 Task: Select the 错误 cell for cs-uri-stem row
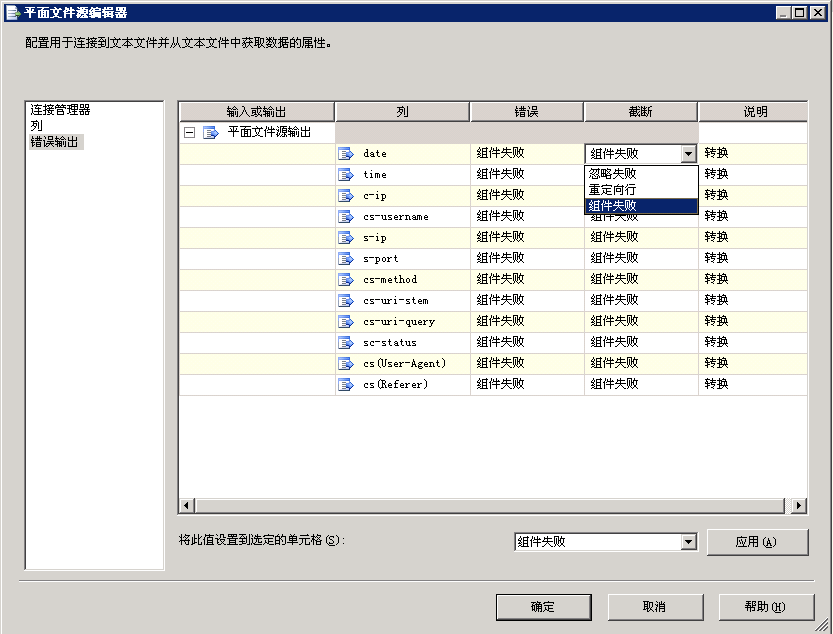click(527, 301)
